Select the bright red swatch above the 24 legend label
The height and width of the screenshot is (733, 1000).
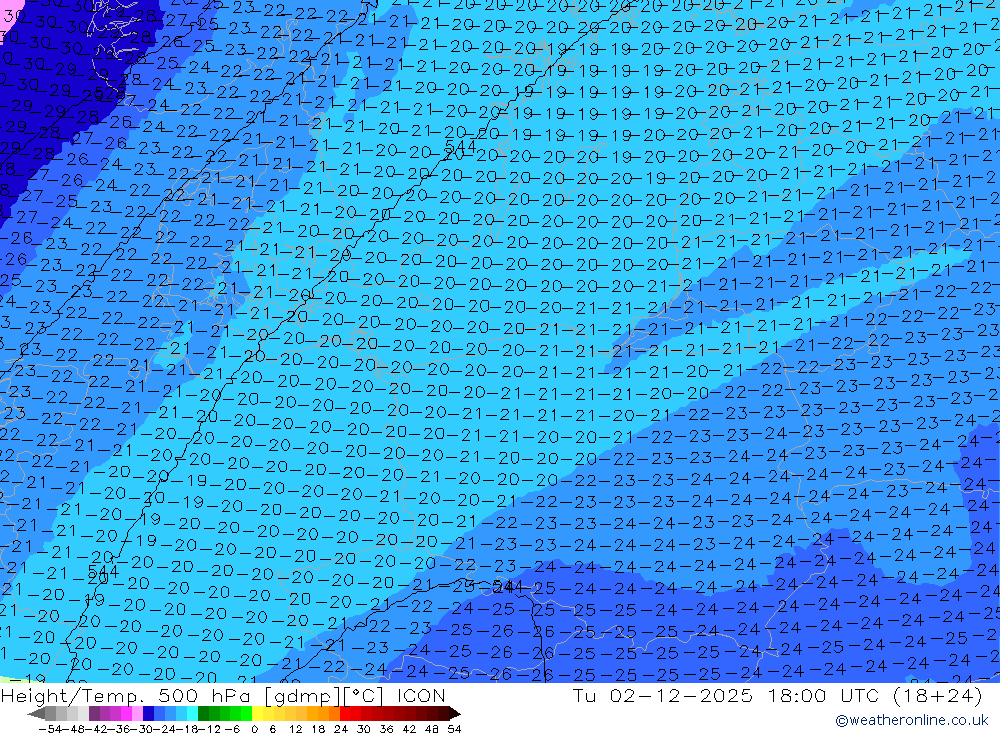point(345,713)
